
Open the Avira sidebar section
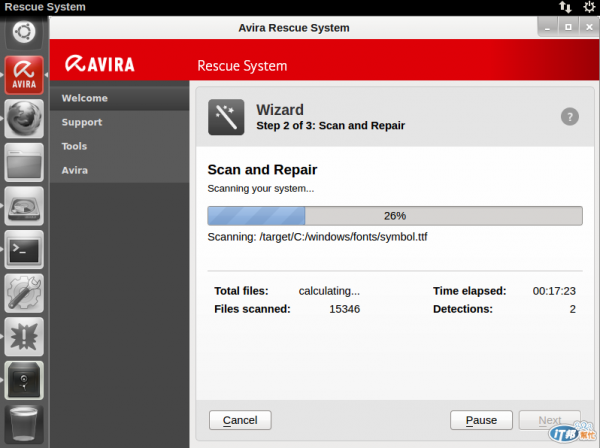[119, 171]
